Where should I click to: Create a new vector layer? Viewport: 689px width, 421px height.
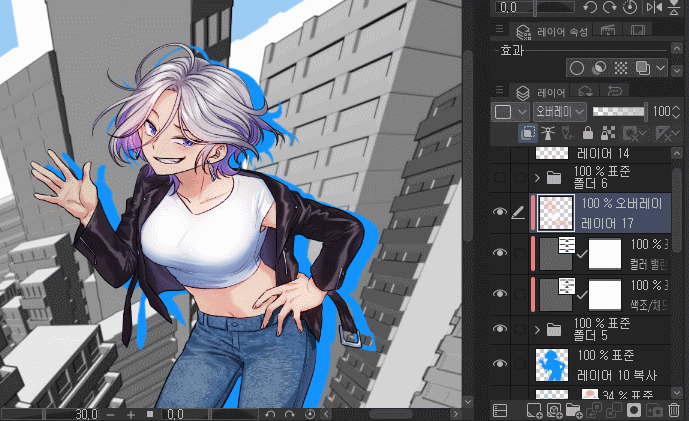pyautogui.click(x=554, y=410)
